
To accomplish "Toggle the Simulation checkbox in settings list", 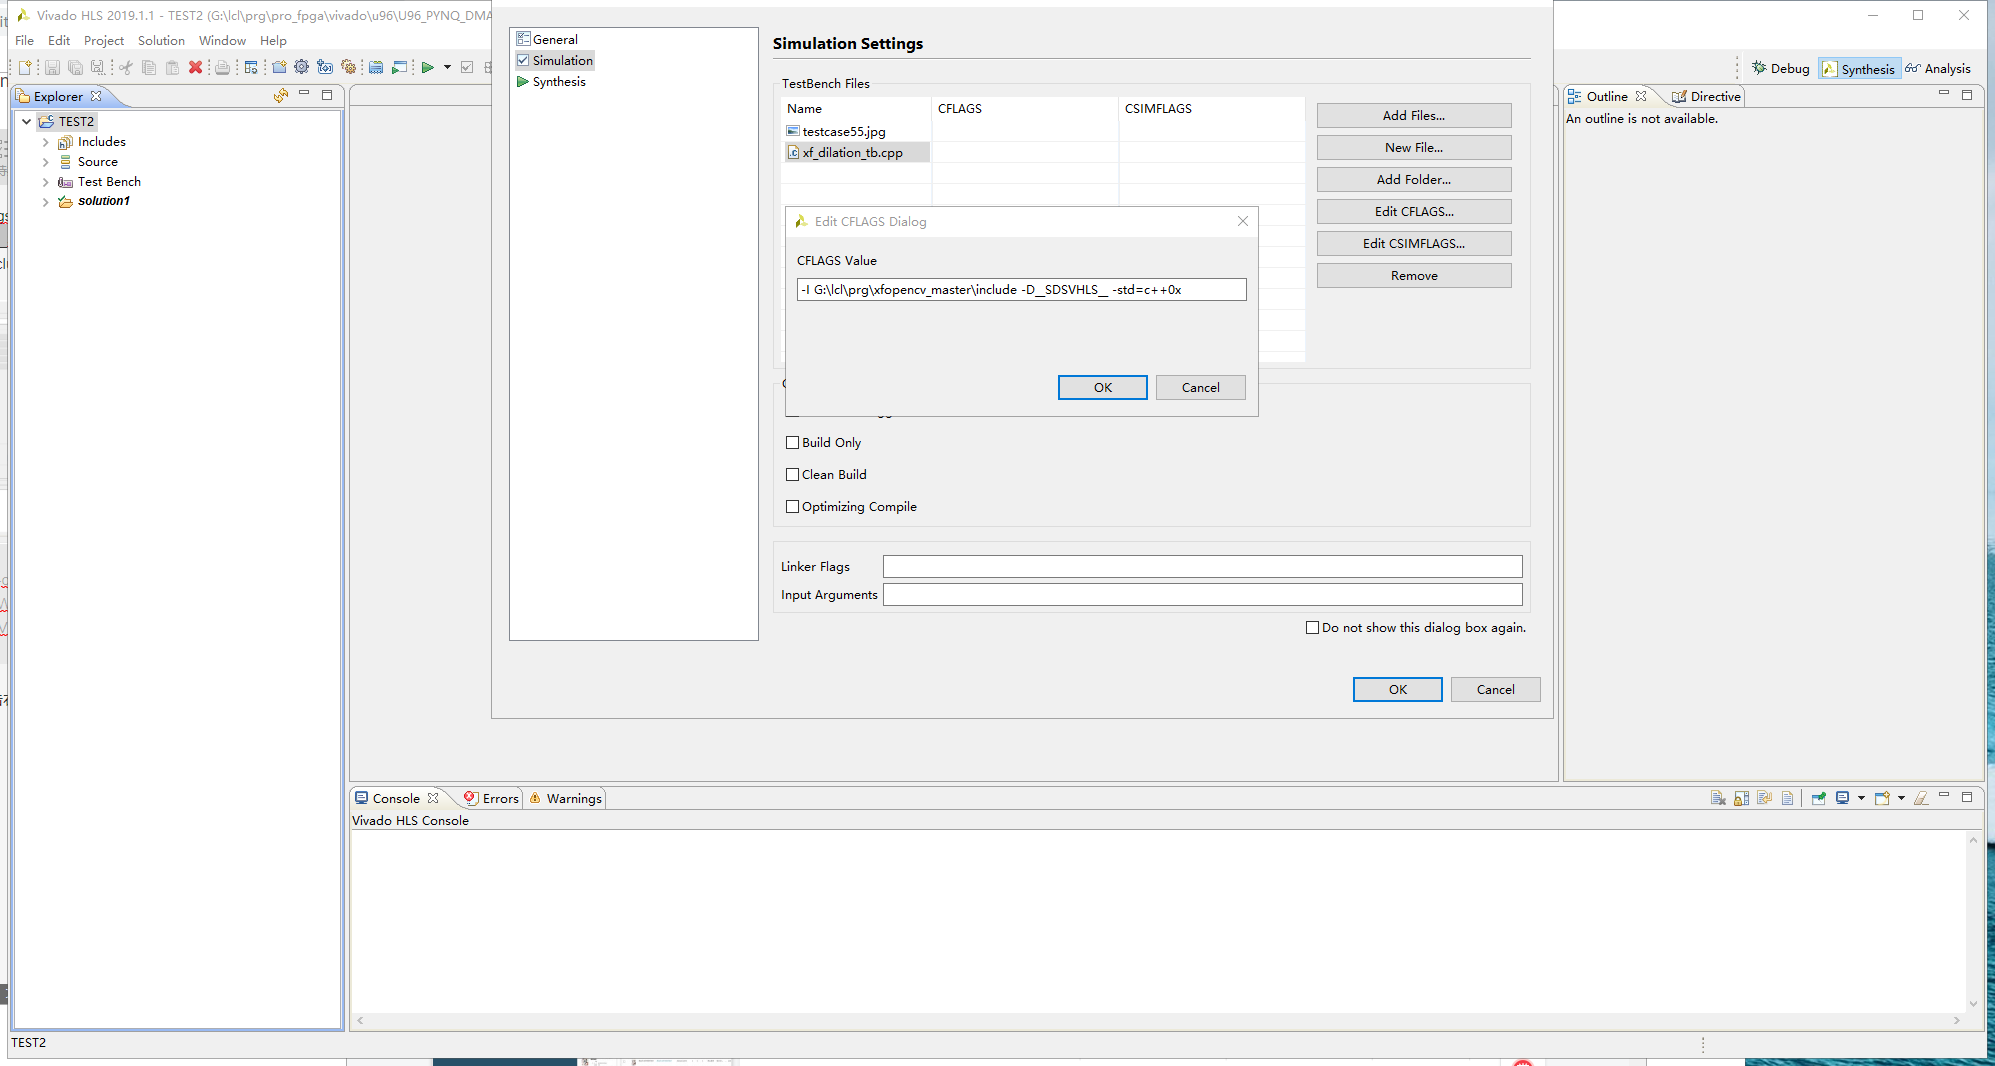I will tap(523, 60).
